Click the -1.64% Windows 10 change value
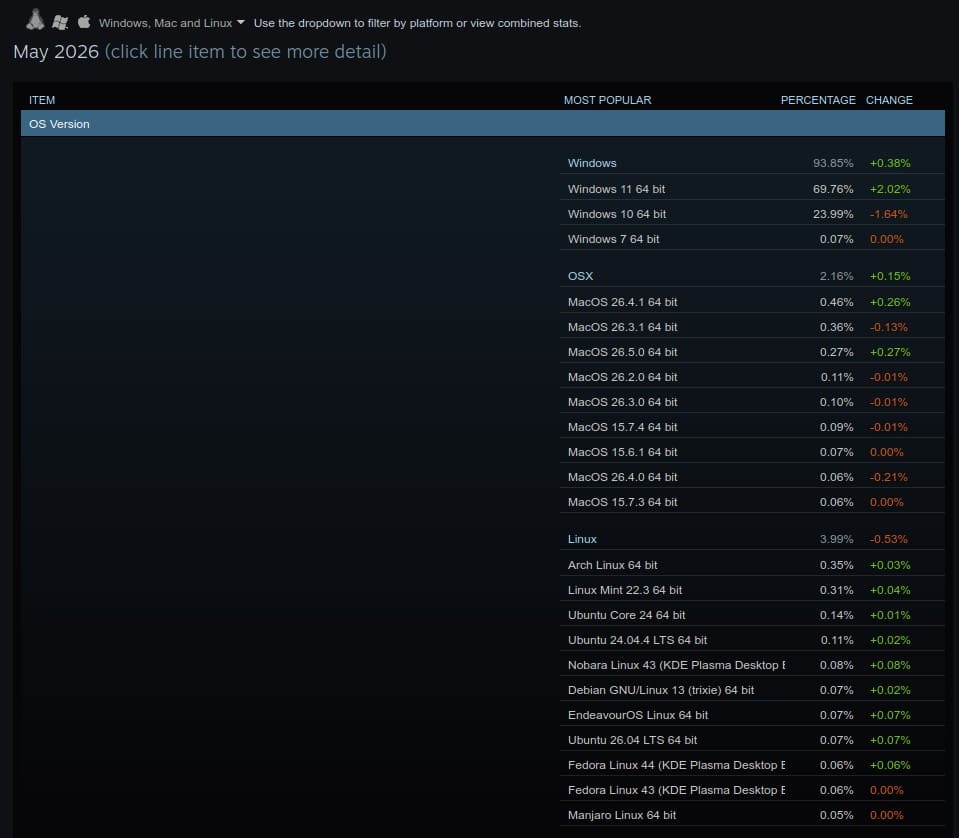Image resolution: width=959 pixels, height=838 pixels. pos(889,214)
